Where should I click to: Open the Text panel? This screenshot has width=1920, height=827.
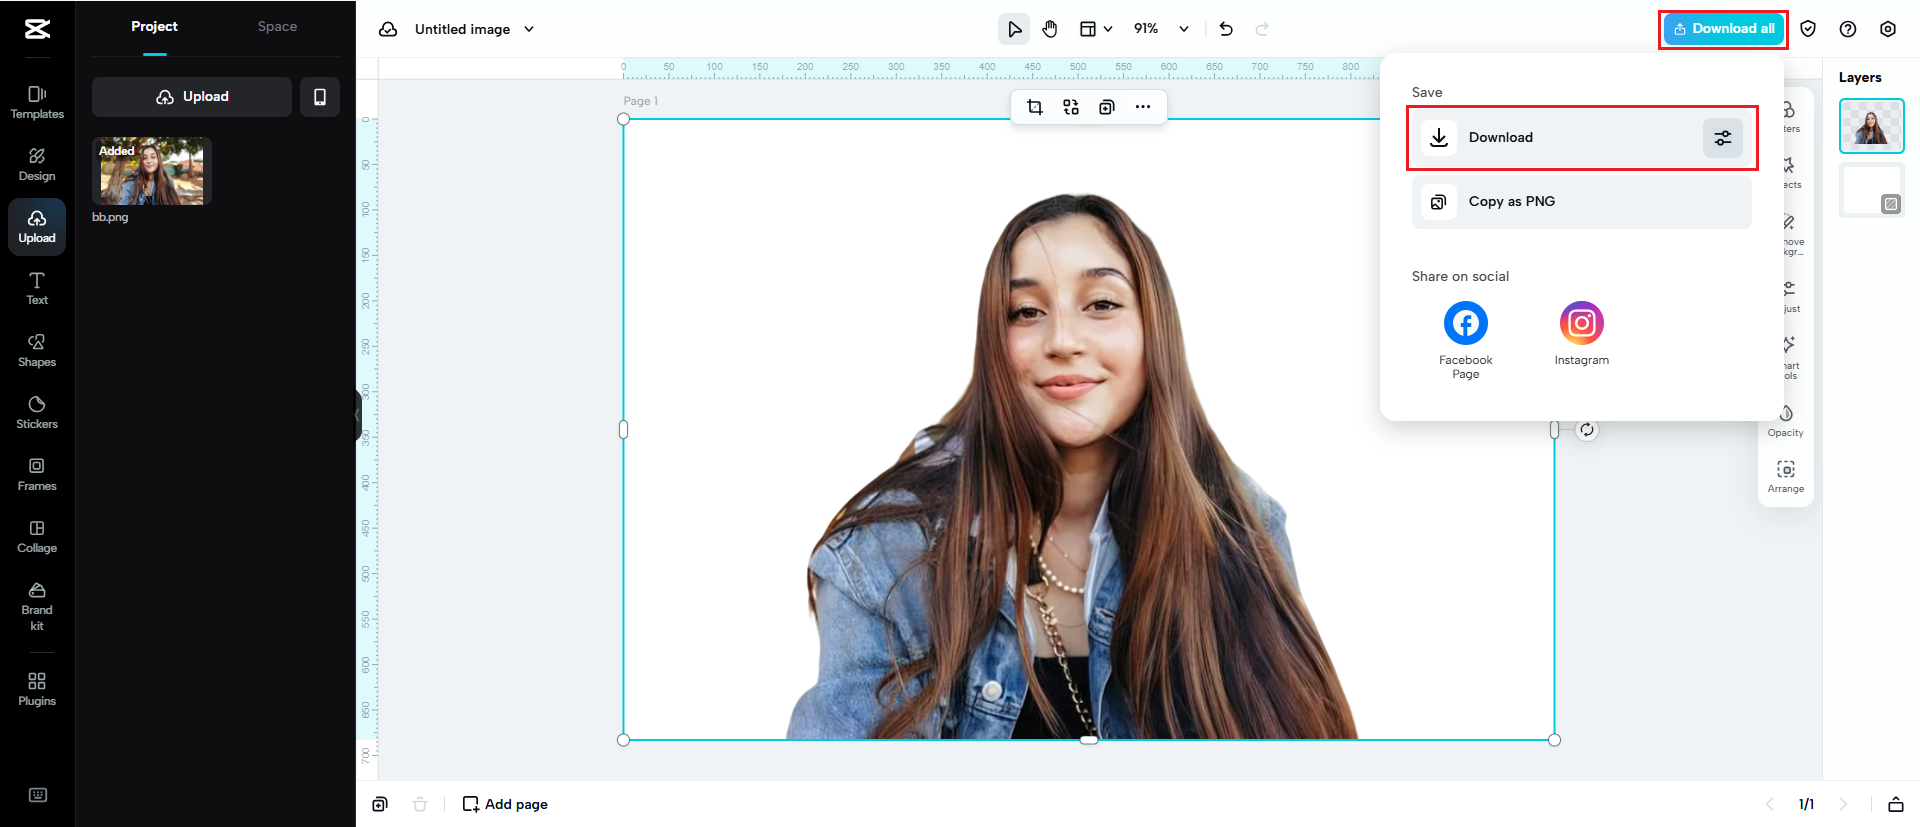[x=37, y=288]
